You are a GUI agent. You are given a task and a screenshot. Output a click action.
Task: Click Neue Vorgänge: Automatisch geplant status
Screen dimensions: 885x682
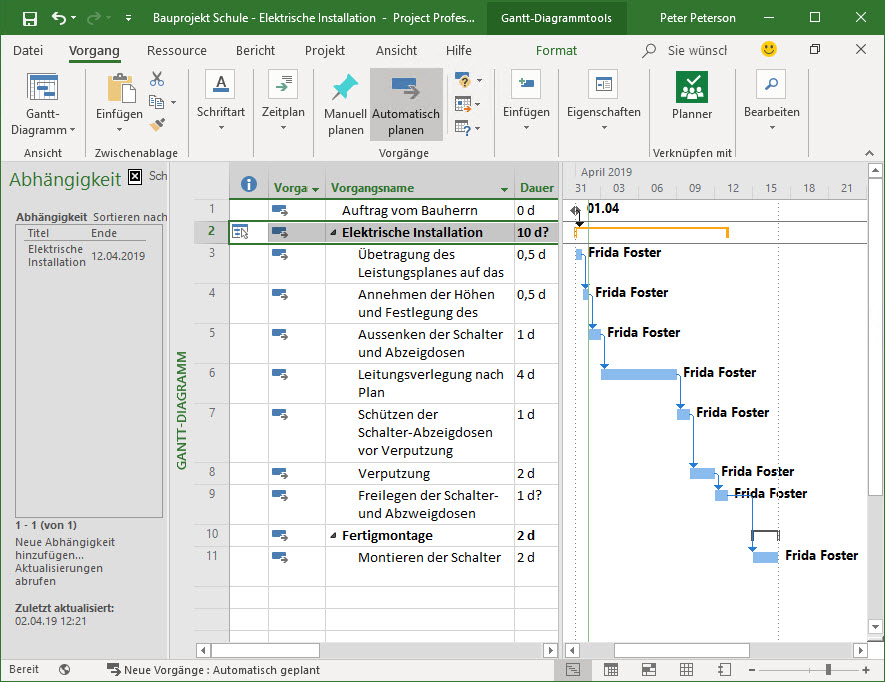click(x=213, y=670)
